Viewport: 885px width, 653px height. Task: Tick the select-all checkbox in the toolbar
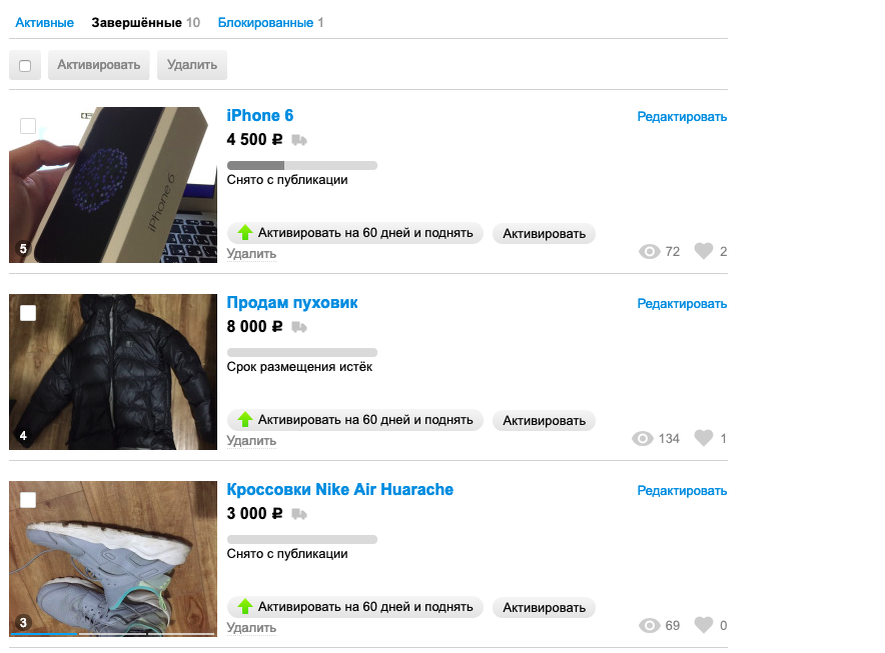click(25, 65)
